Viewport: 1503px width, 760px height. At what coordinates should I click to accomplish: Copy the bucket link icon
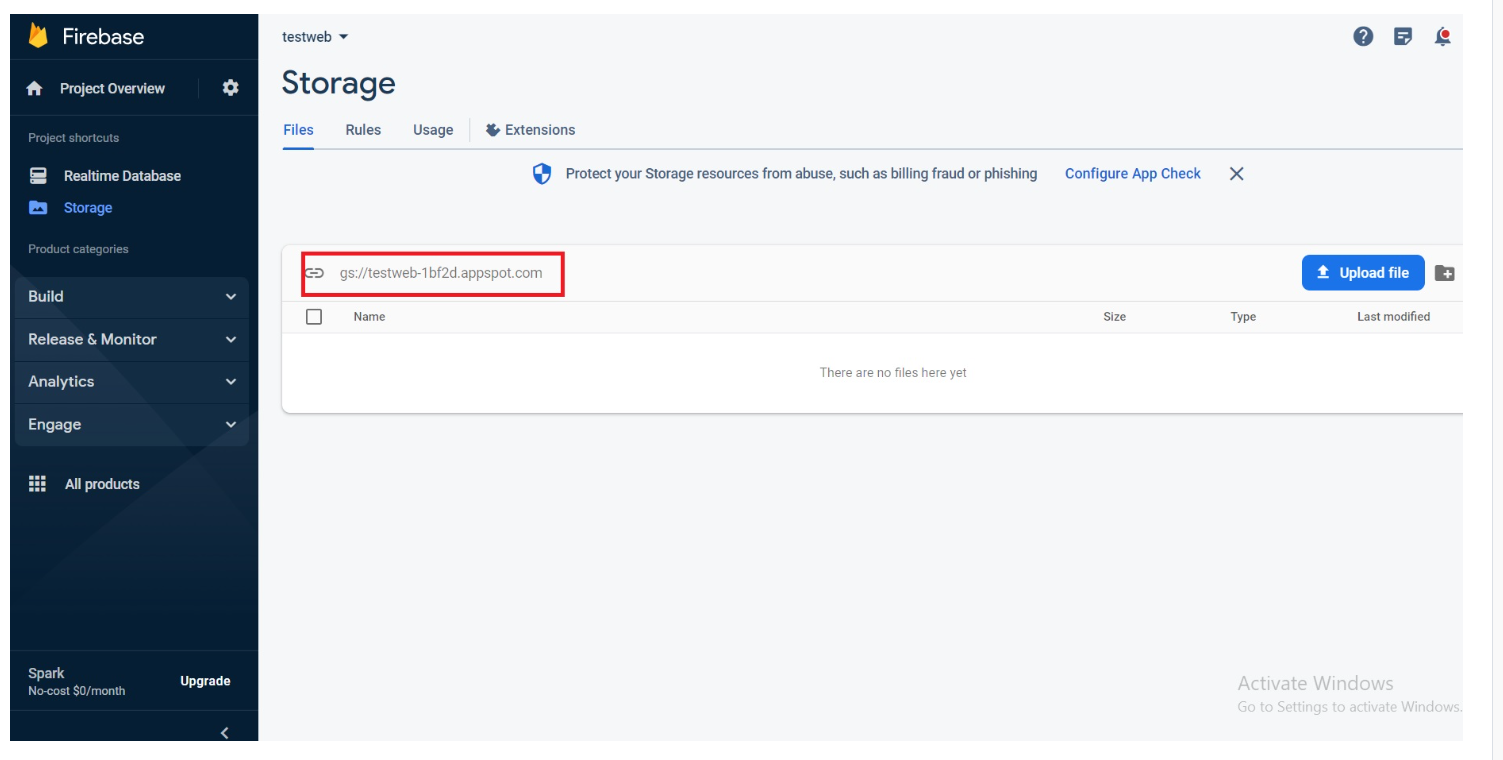click(x=314, y=273)
